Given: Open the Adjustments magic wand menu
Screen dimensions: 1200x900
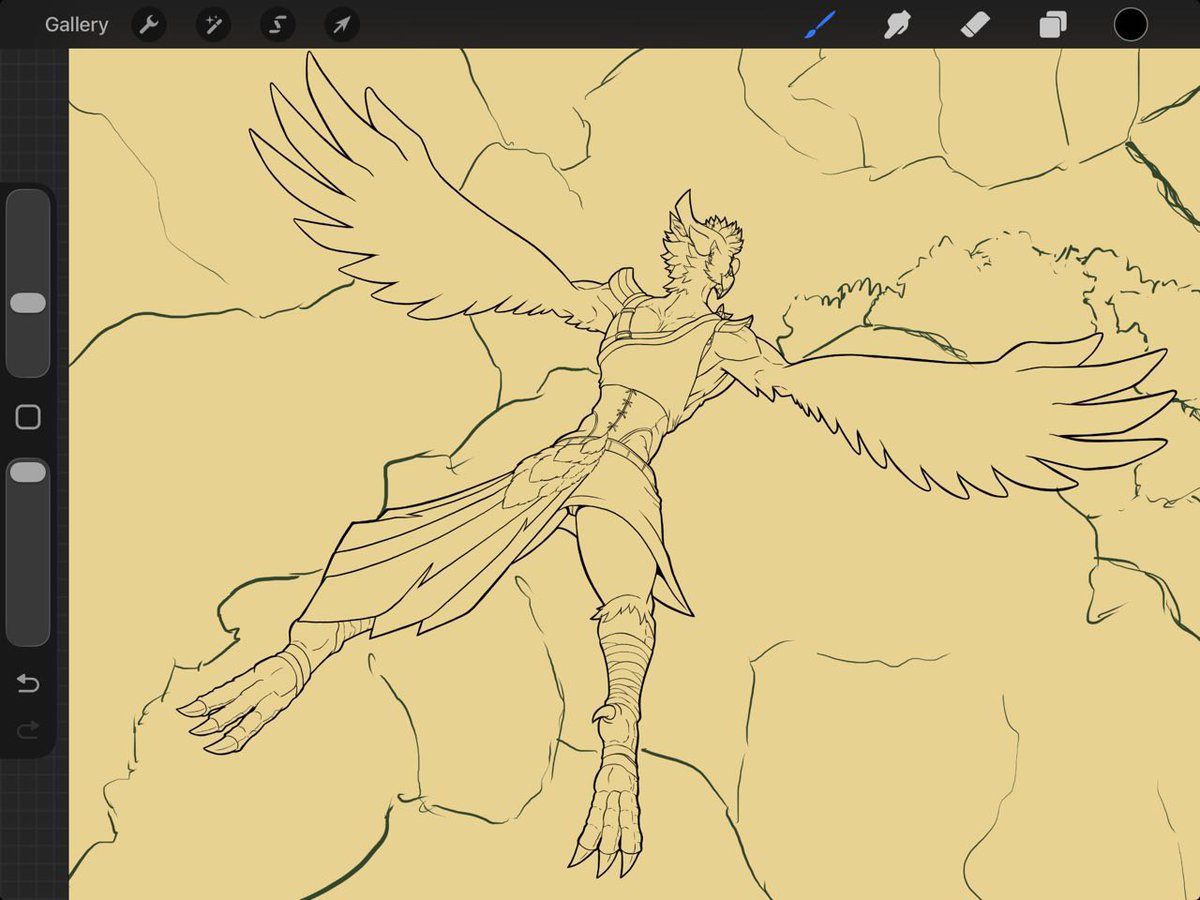Looking at the screenshot, I should (212, 25).
